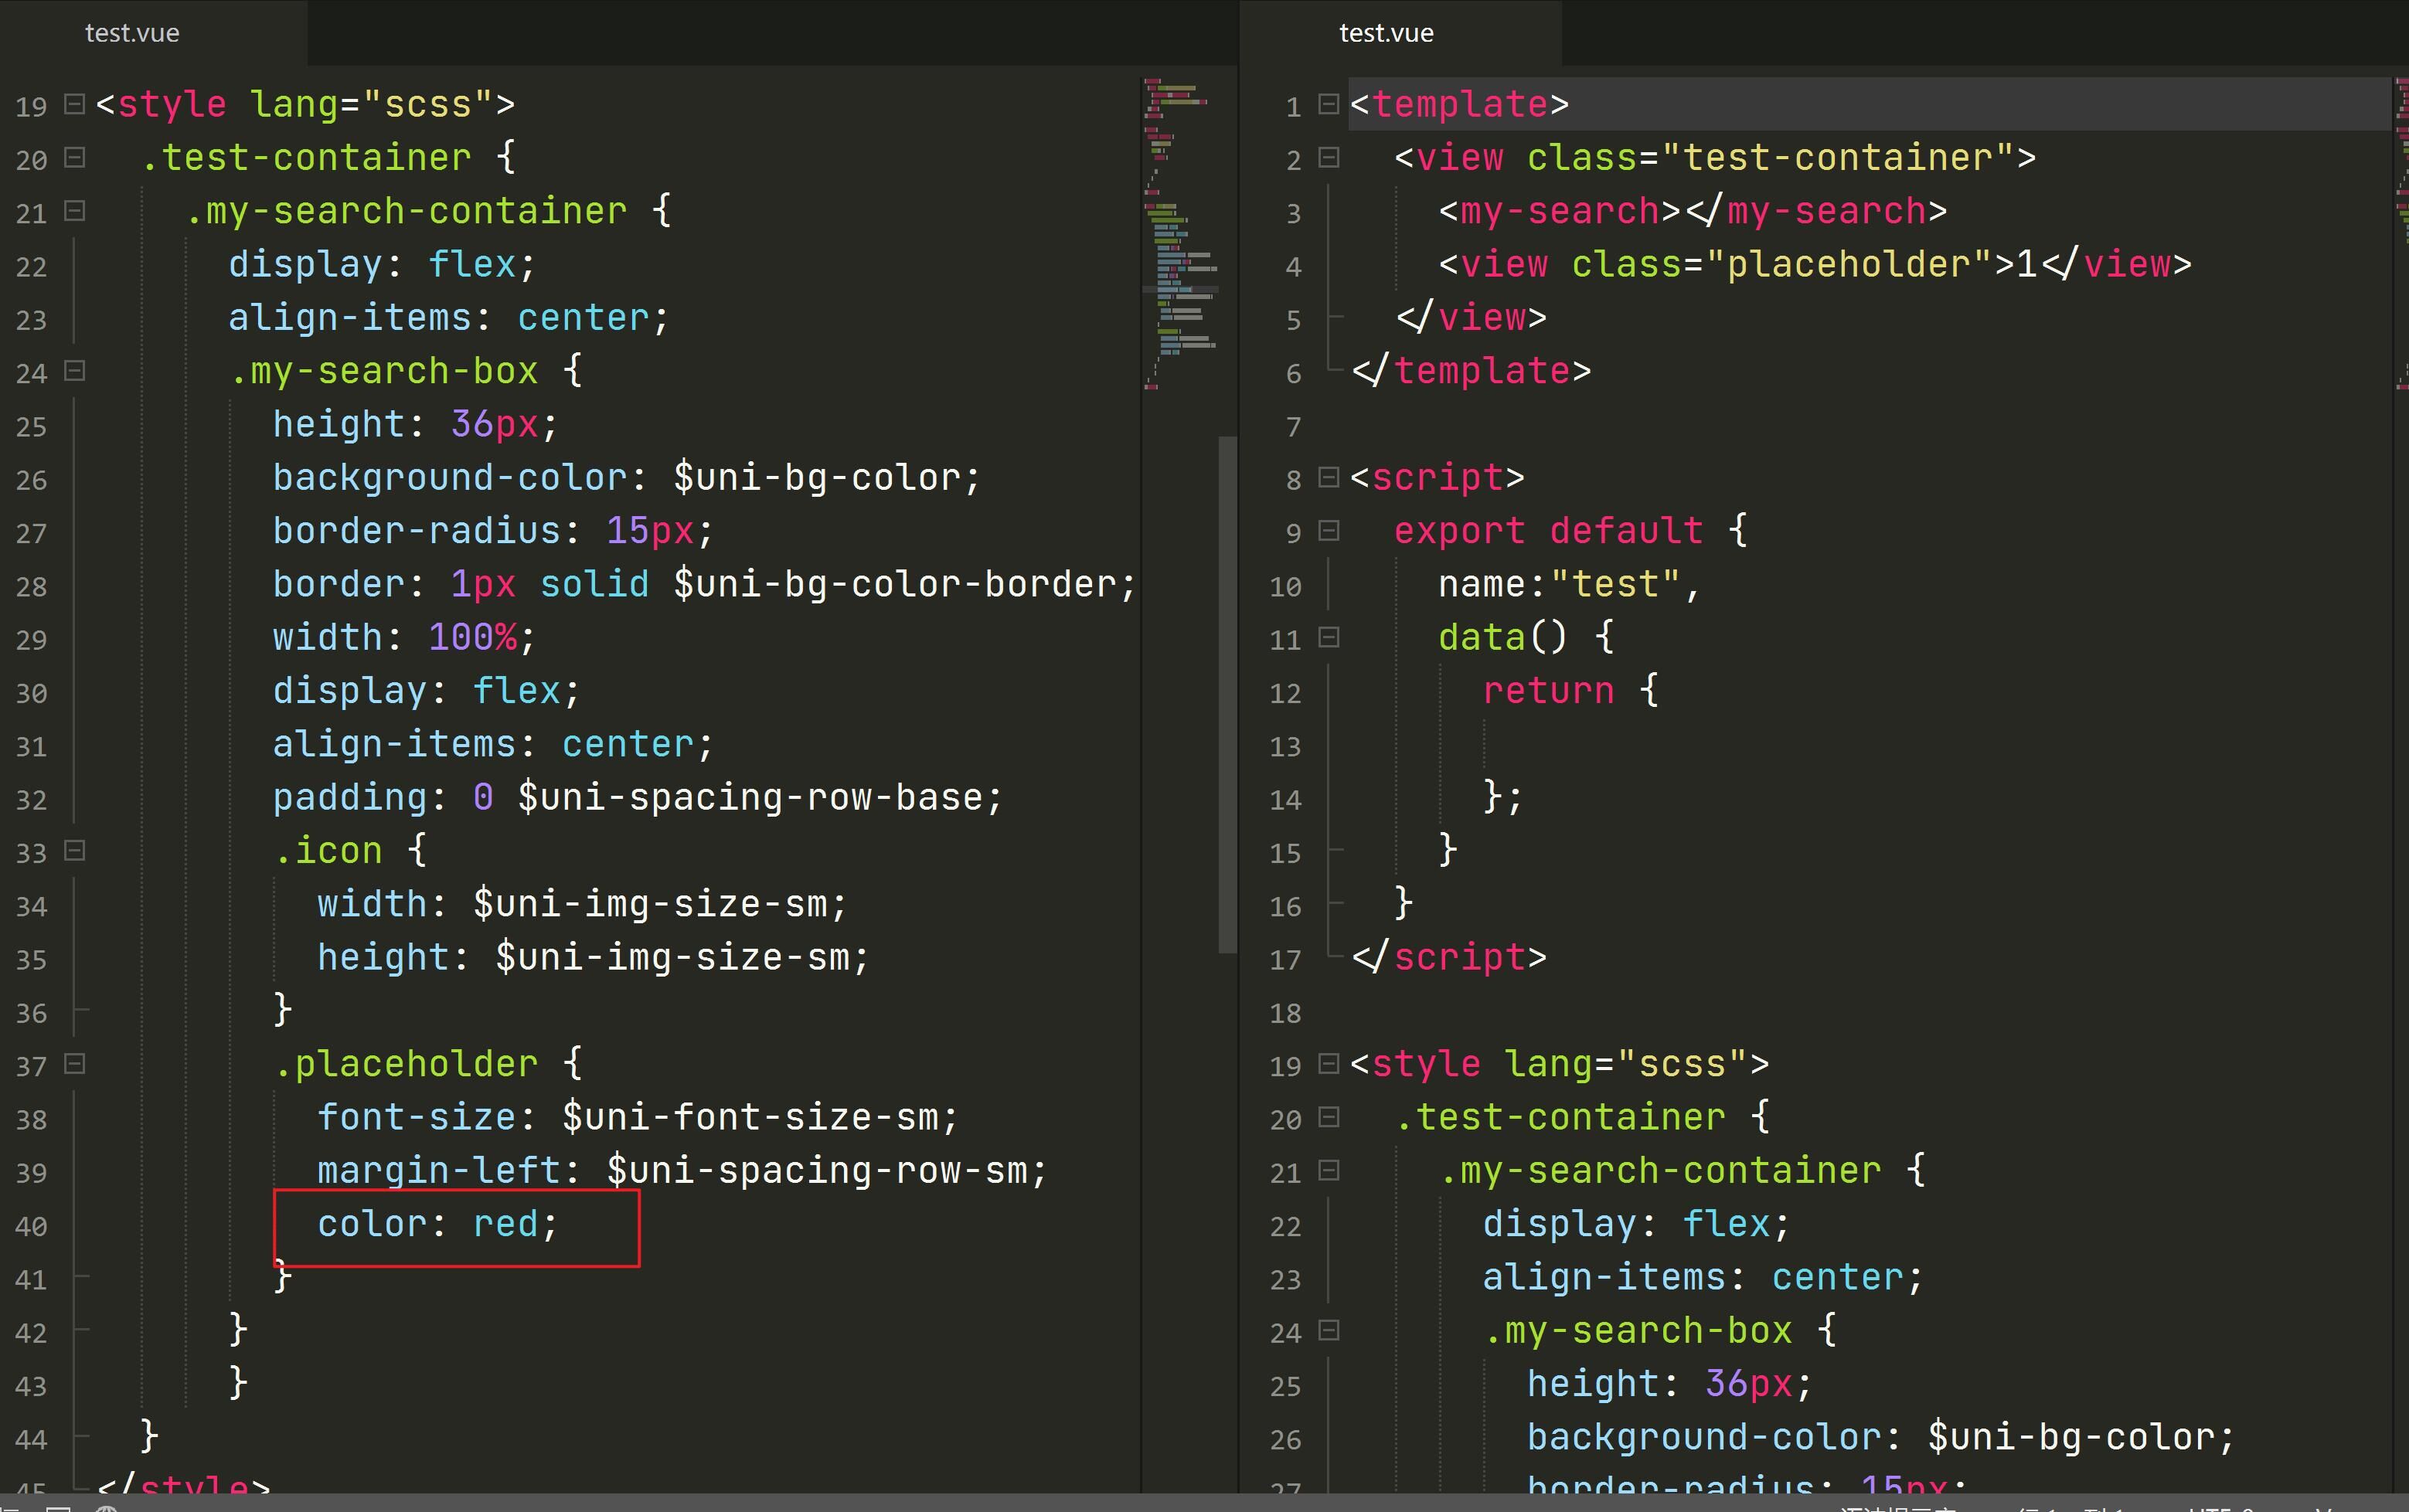
Task: Click 'margin-left: $uni-spacing-row-sm;' declaration
Action: point(682,1171)
